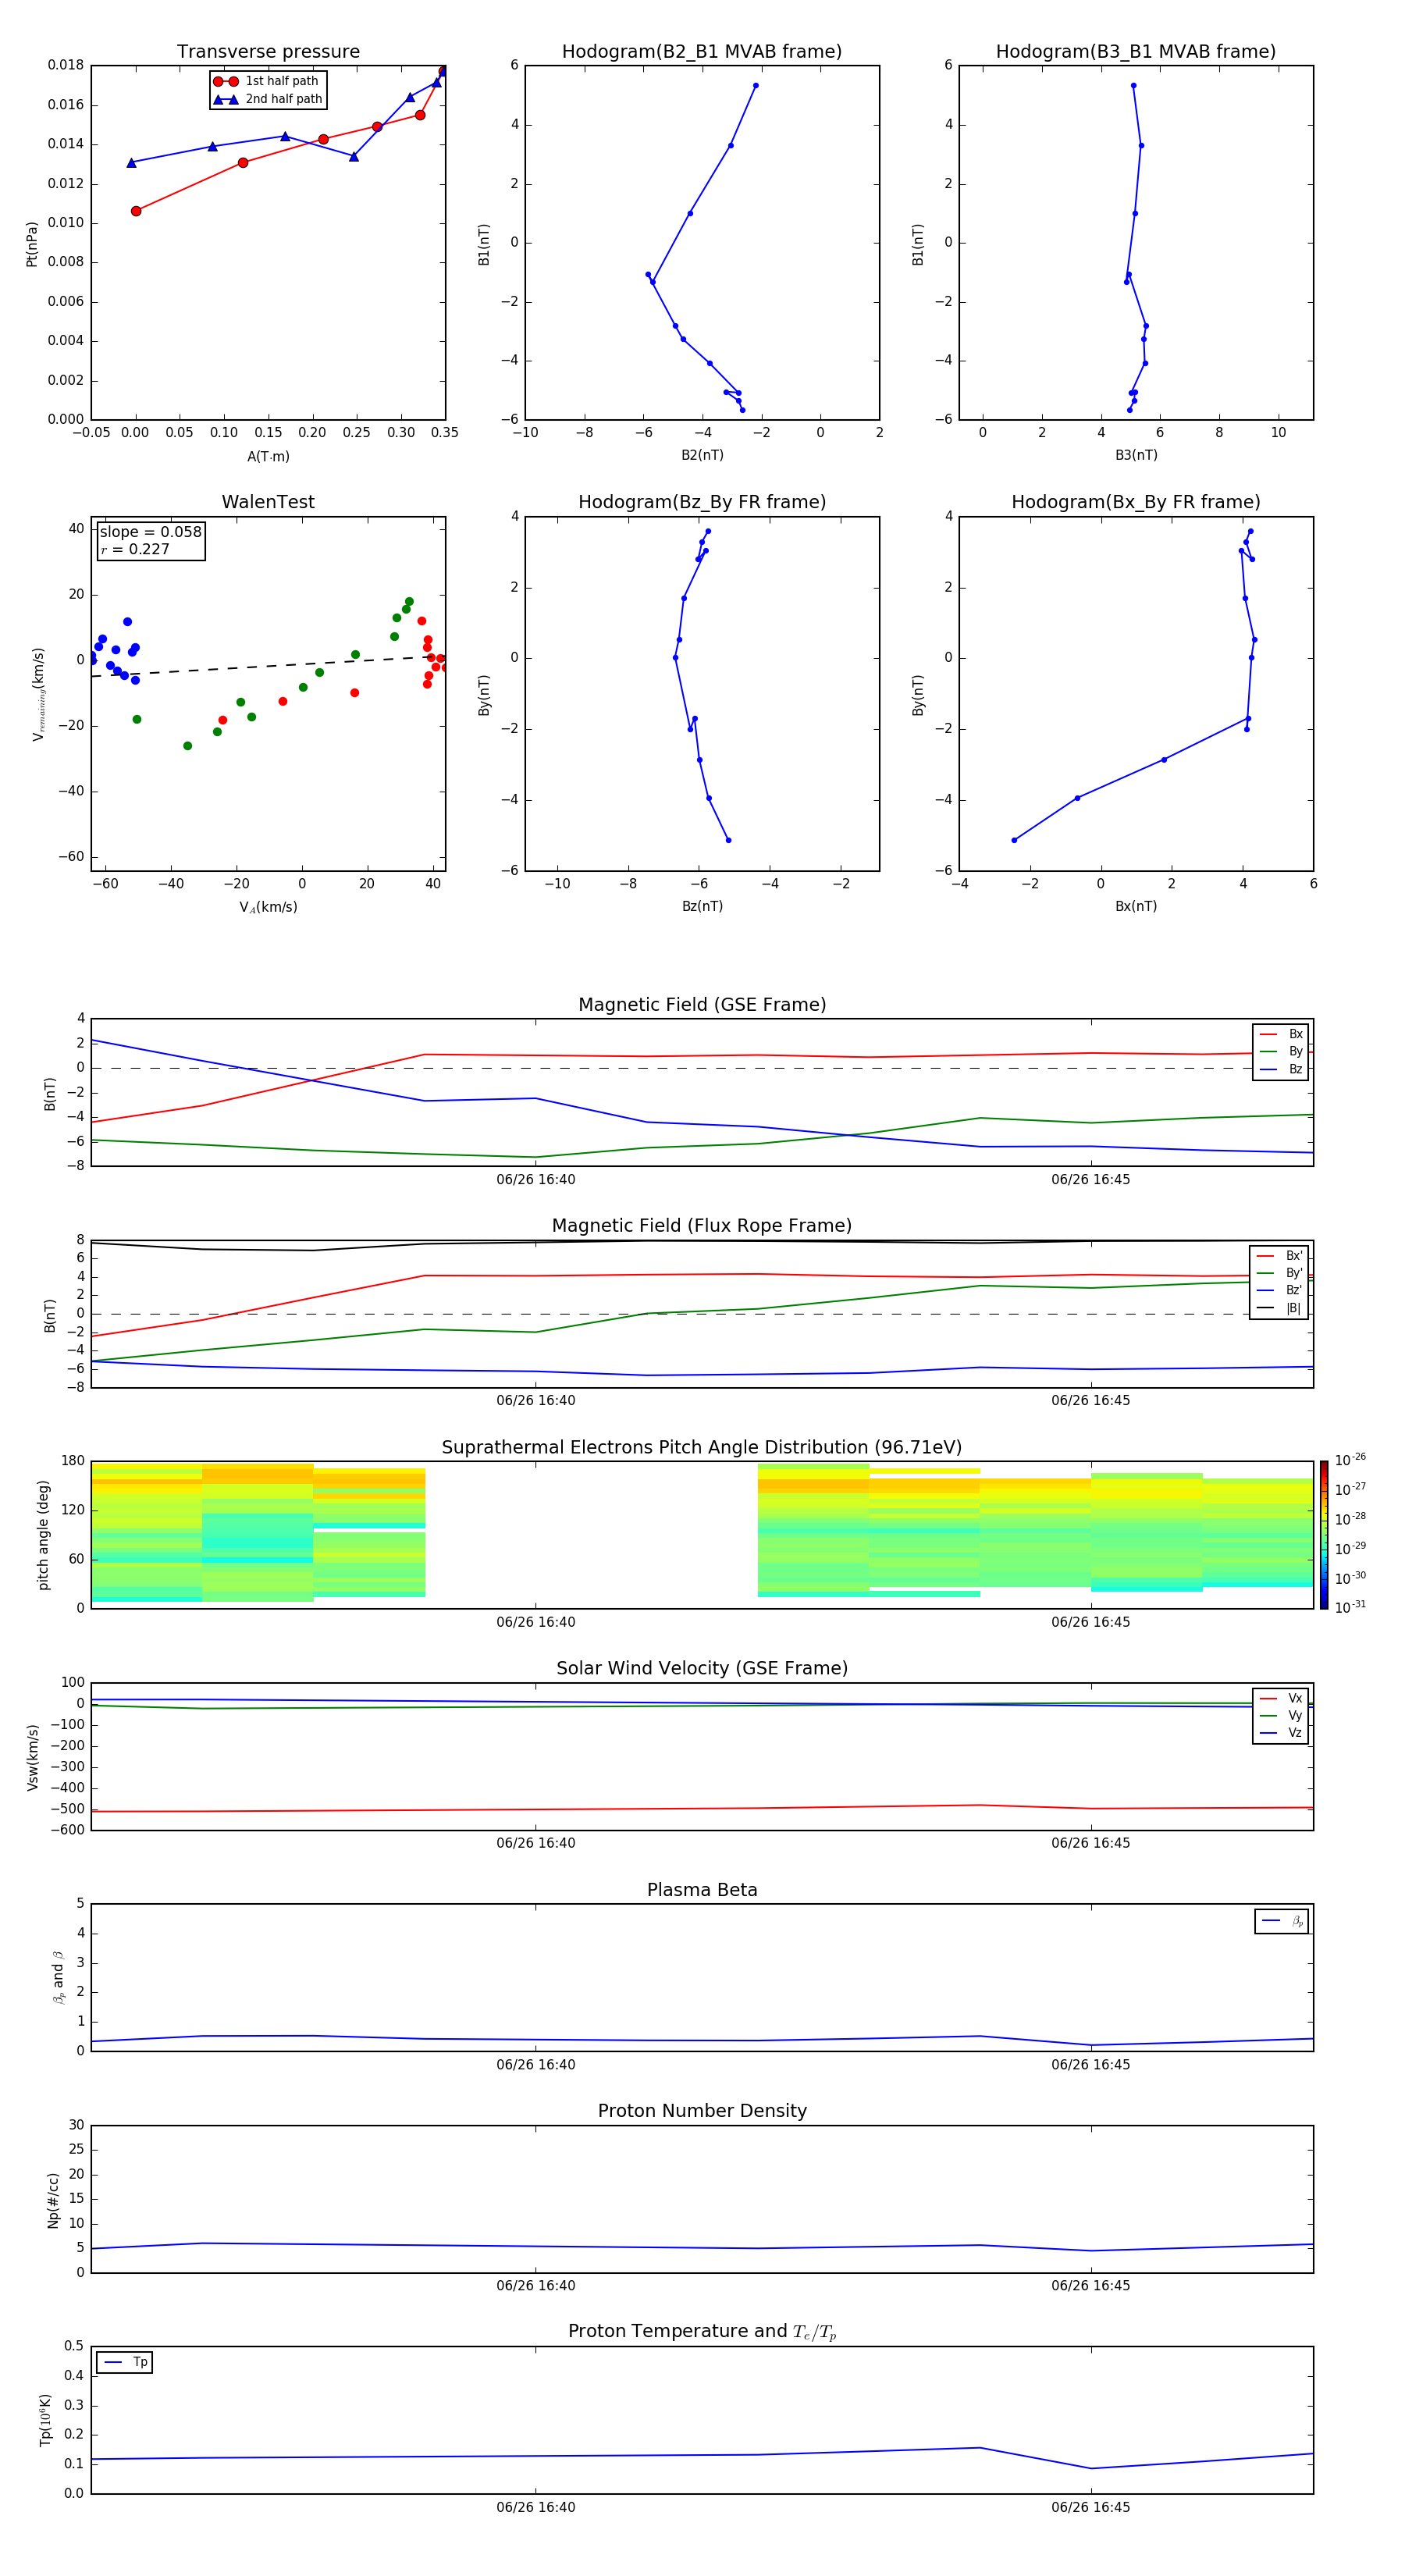
Task: Click the |B| entry in flux rope legend
Action: 1279,1308
